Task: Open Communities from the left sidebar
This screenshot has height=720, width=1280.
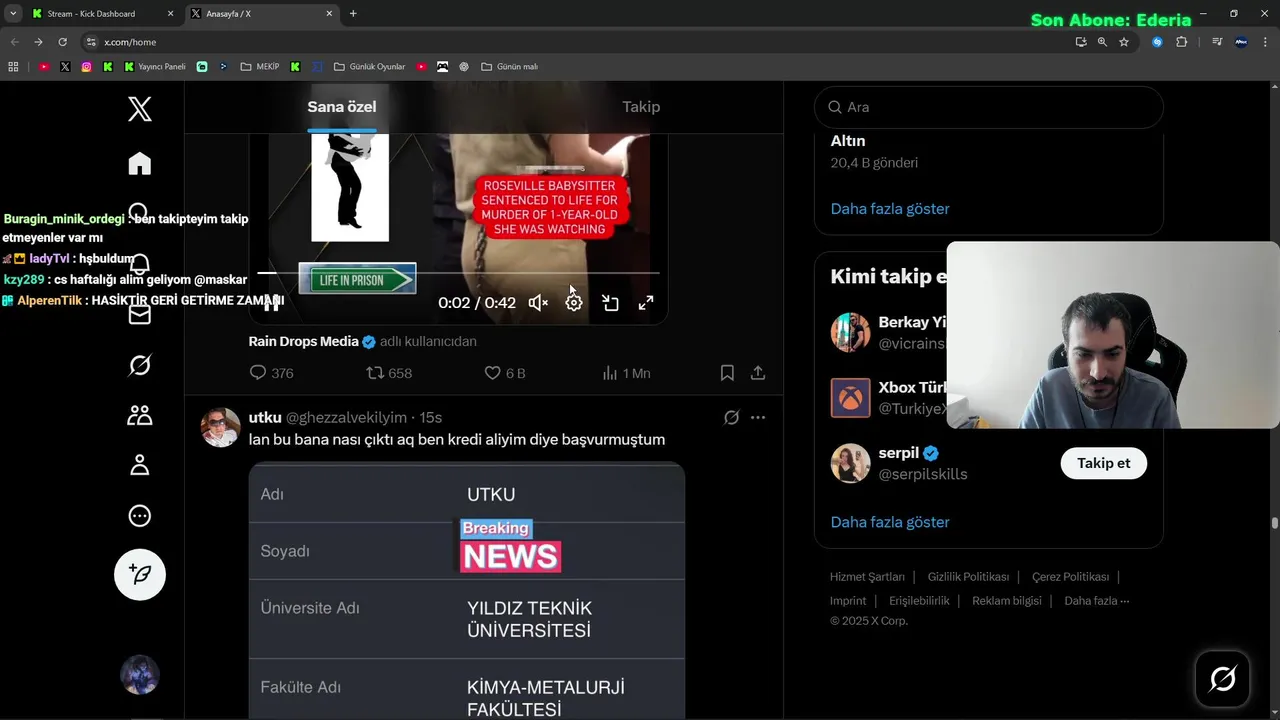Action: 140,415
